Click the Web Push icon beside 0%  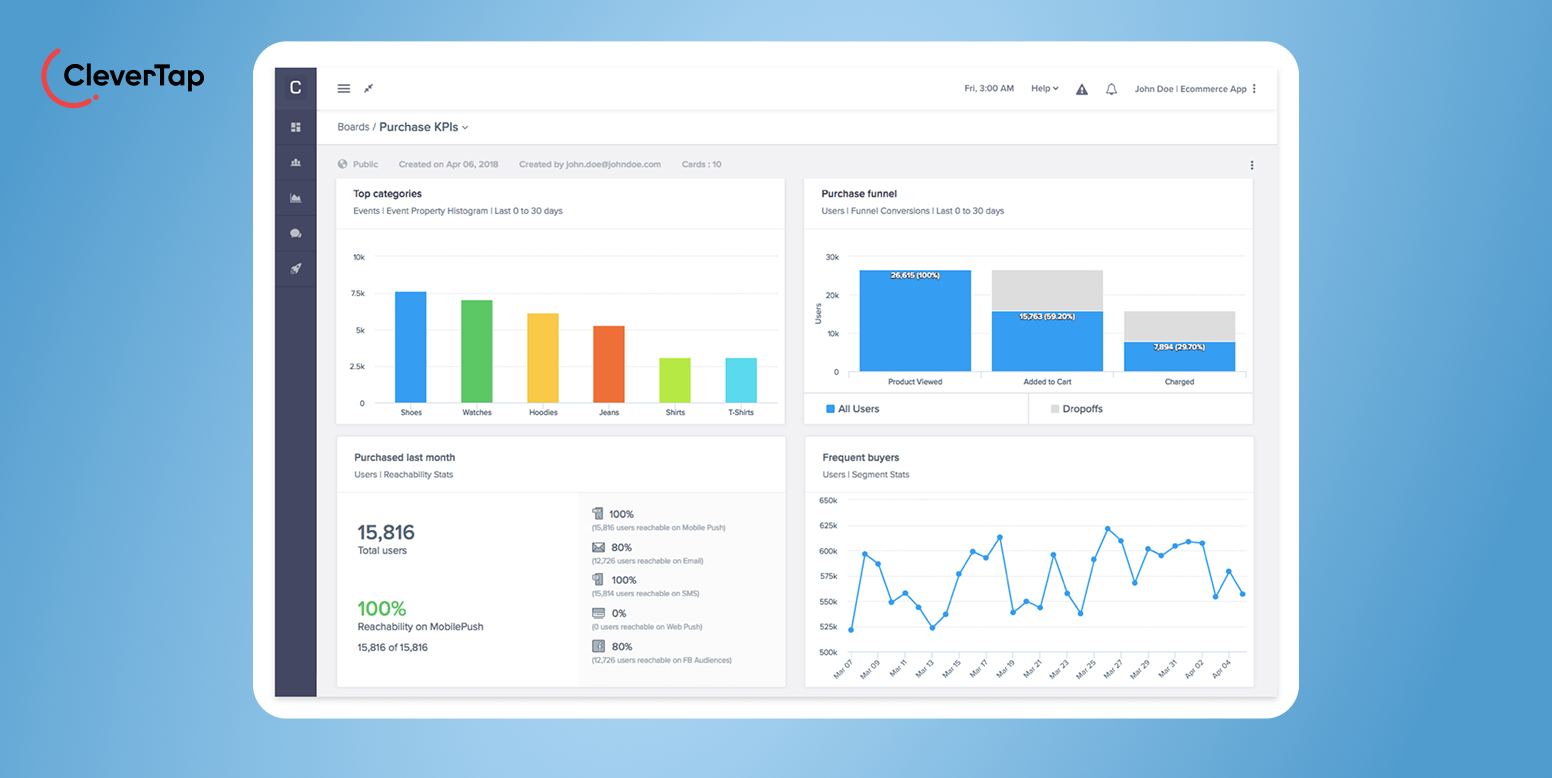[x=598, y=612]
